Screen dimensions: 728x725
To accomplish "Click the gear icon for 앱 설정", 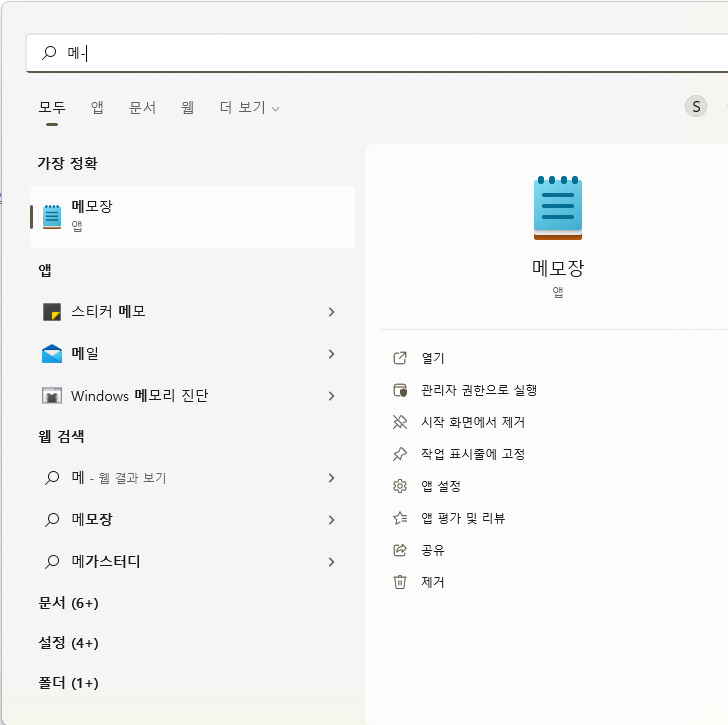I will (400, 486).
